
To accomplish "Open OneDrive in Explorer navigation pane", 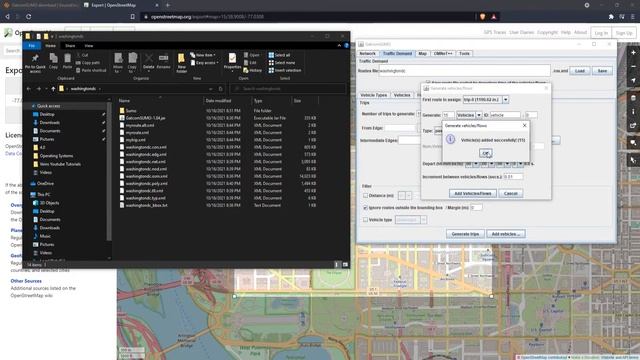I will (45, 184).
